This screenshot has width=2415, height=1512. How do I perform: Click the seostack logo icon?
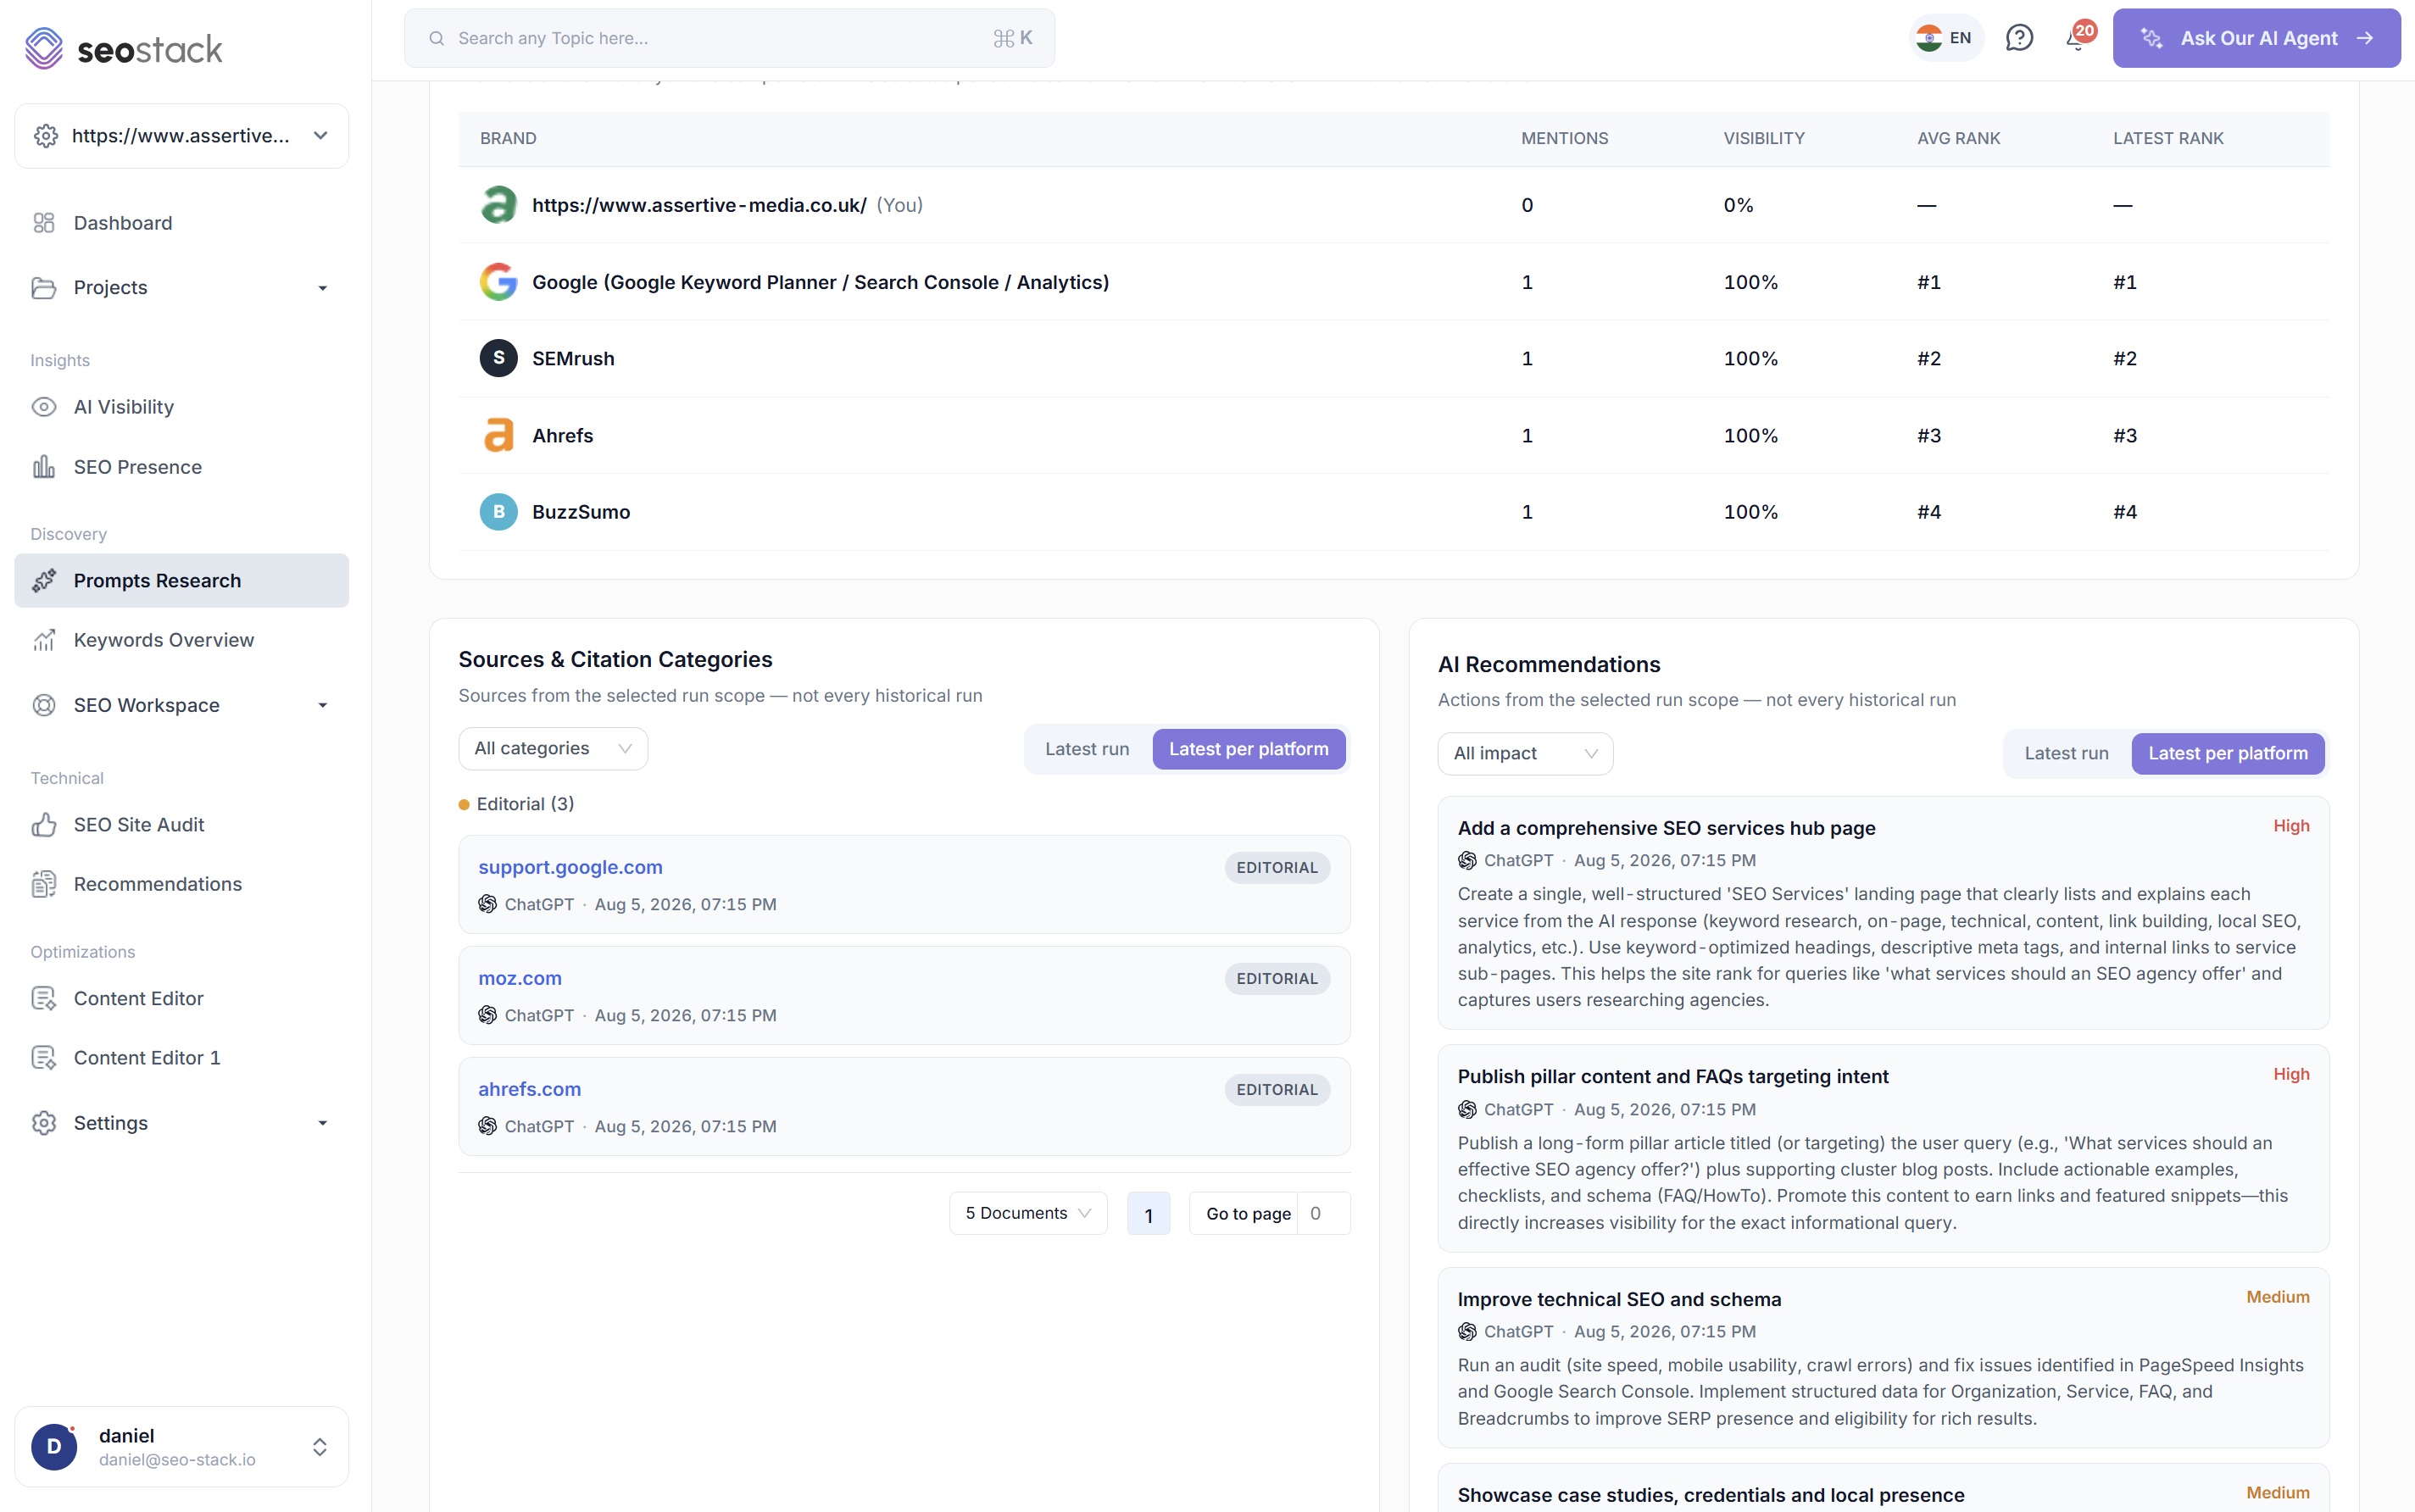(x=44, y=48)
